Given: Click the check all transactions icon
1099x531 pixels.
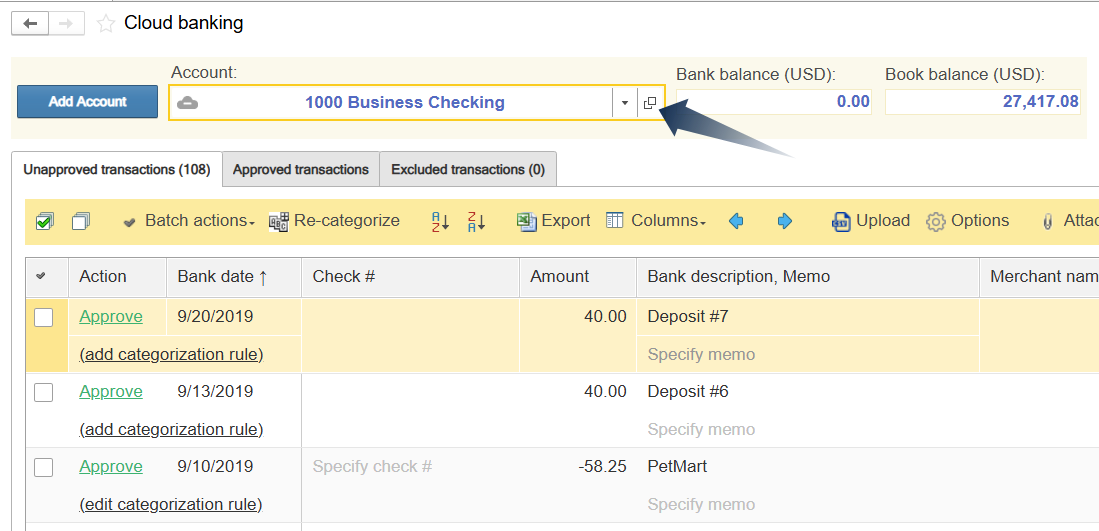Looking at the screenshot, I should click(x=45, y=221).
